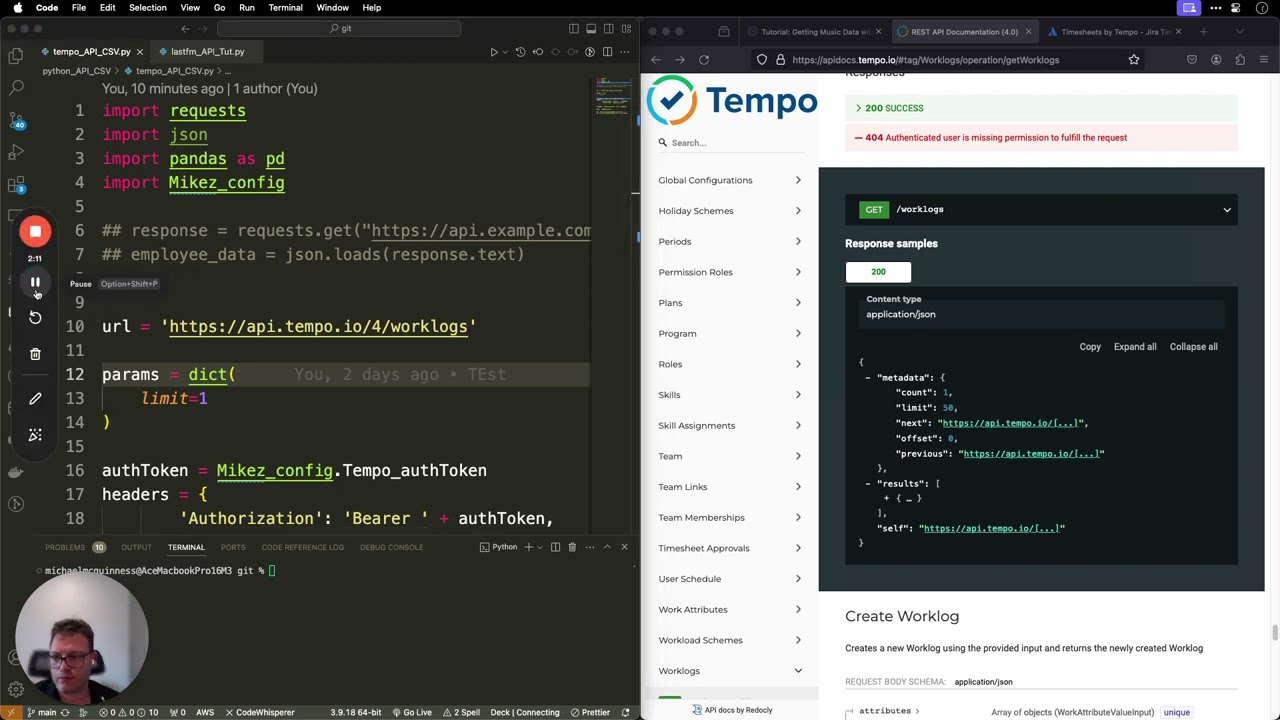Bookmark the page with the star icon
This screenshot has height=720, width=1280.
(x=1134, y=60)
